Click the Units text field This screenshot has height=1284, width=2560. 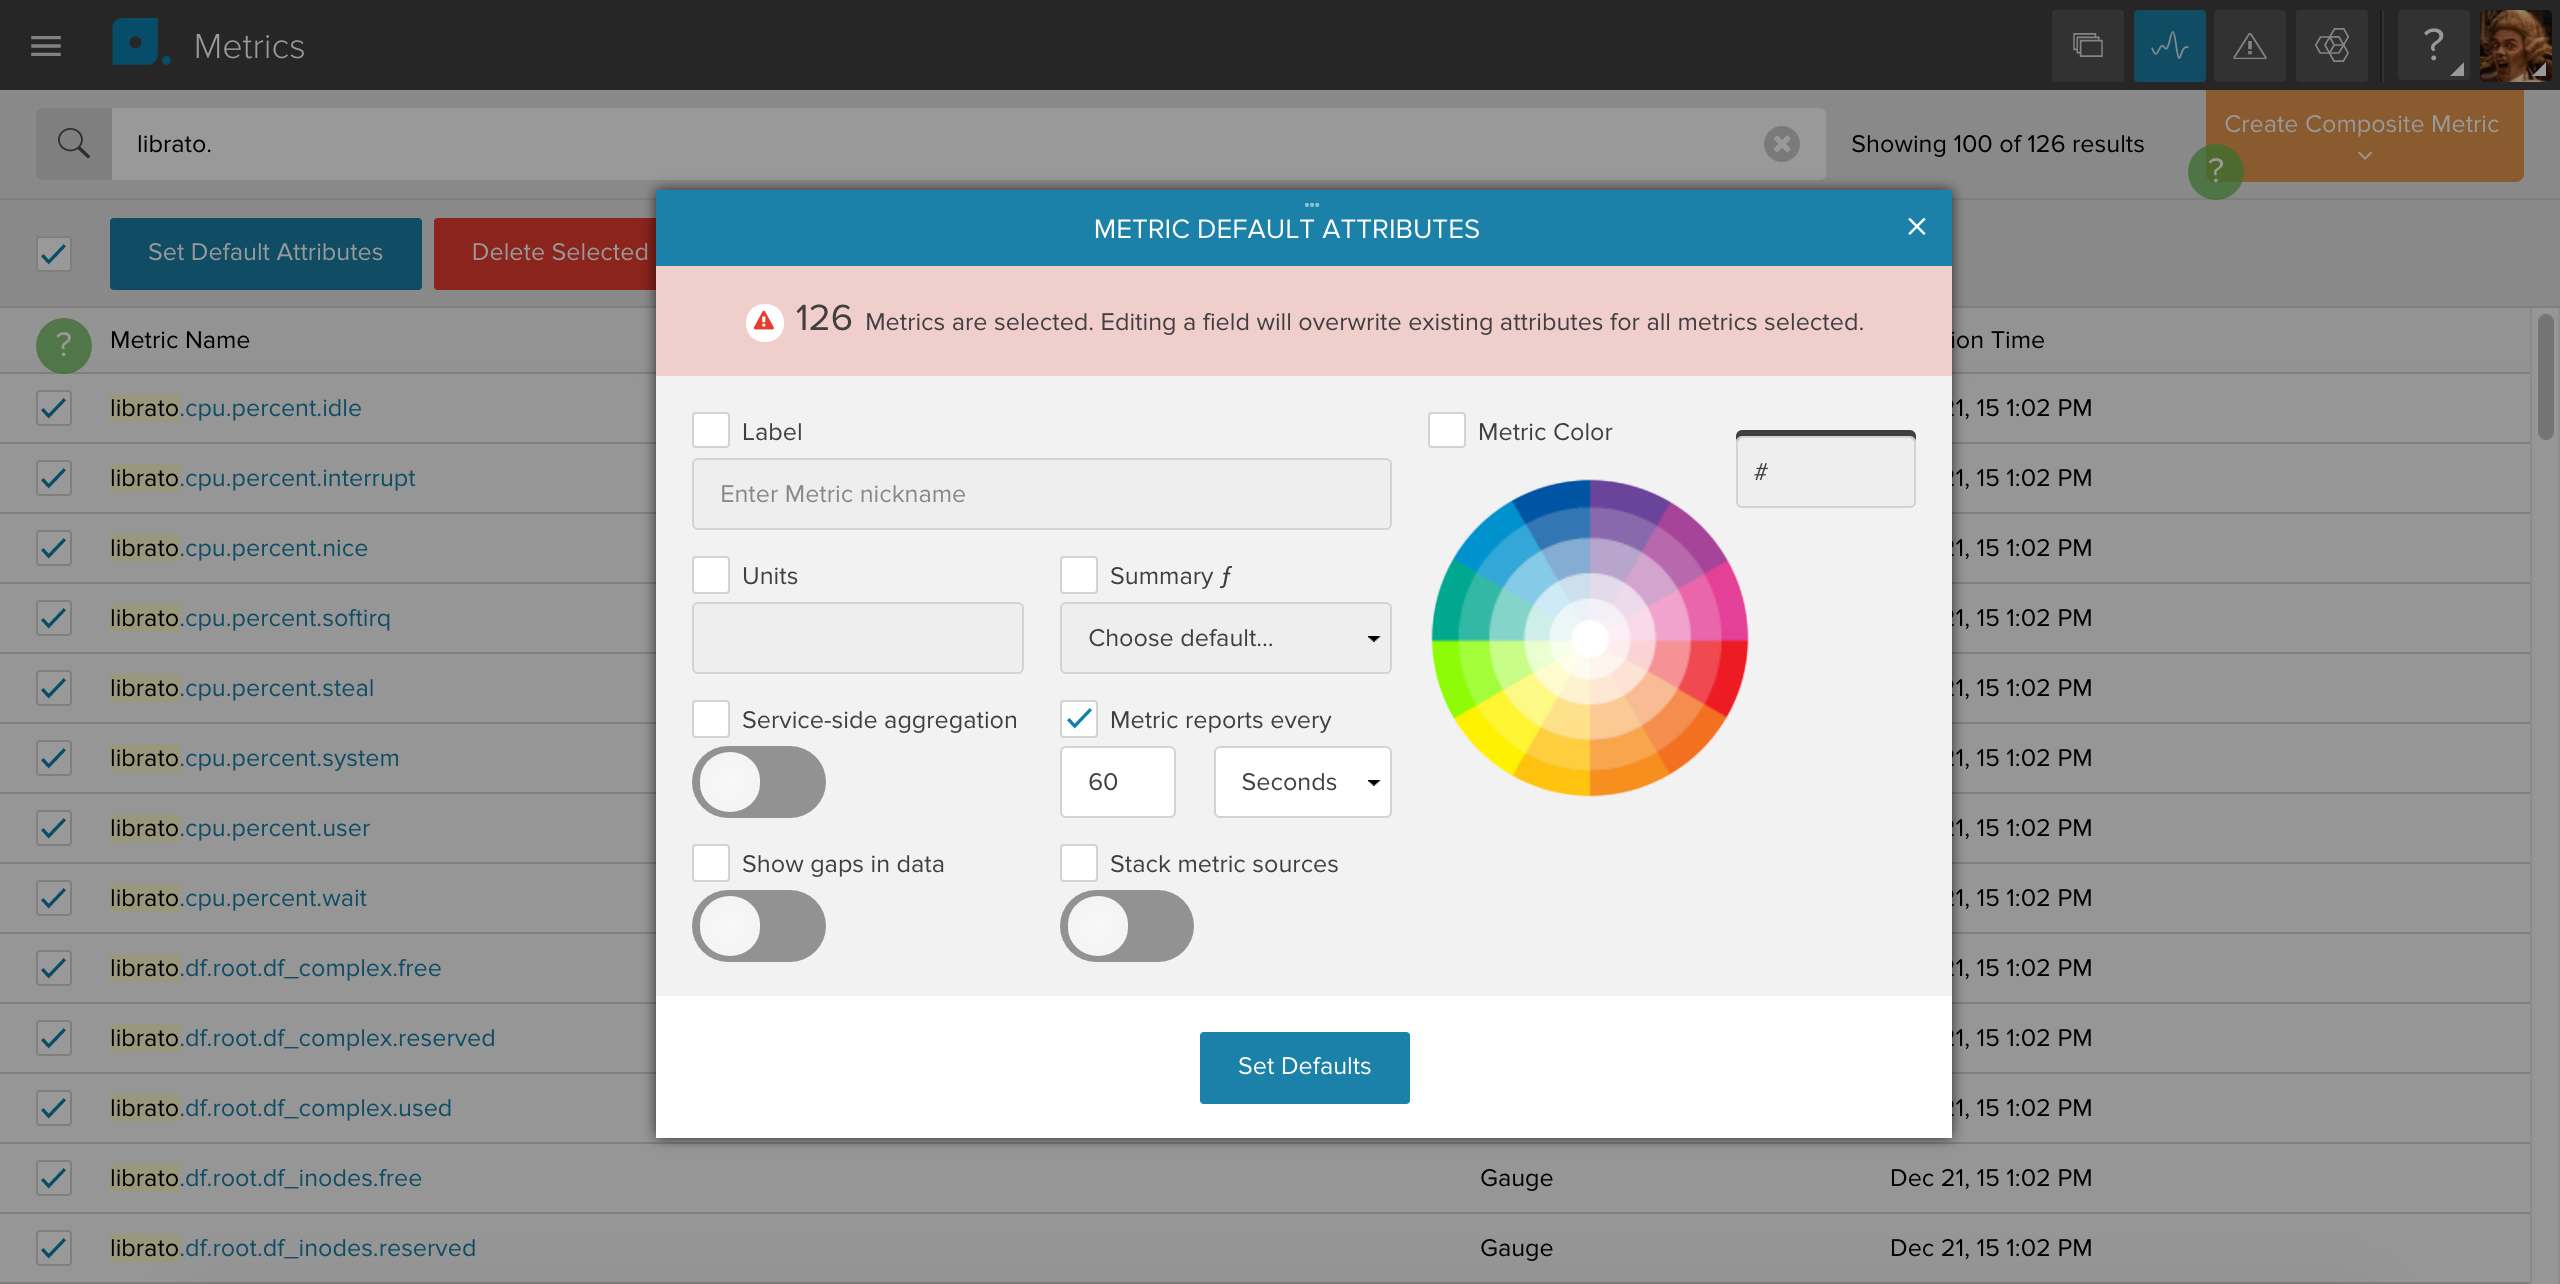(x=858, y=638)
